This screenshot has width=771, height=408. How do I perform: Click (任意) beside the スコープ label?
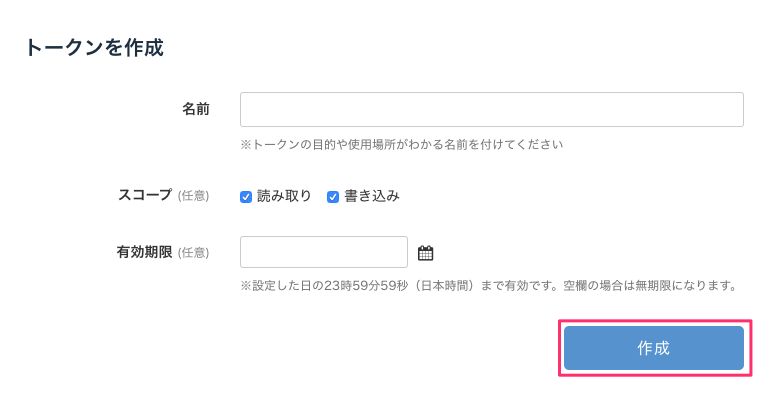pos(193,196)
